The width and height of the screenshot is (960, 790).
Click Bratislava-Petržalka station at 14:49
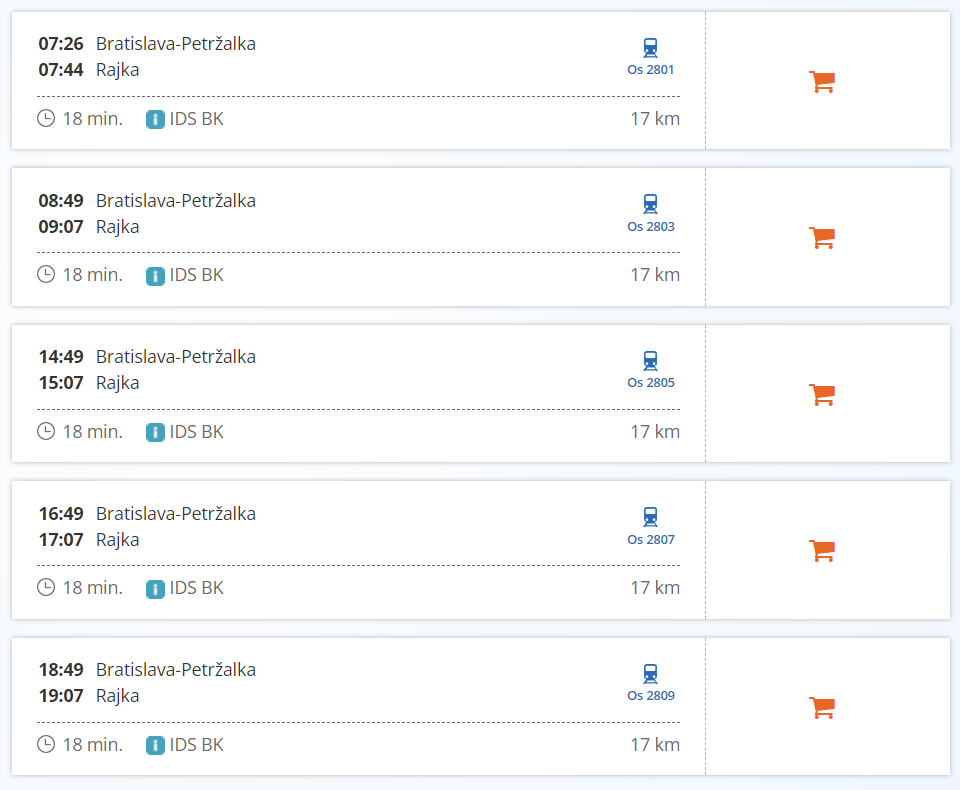(176, 357)
